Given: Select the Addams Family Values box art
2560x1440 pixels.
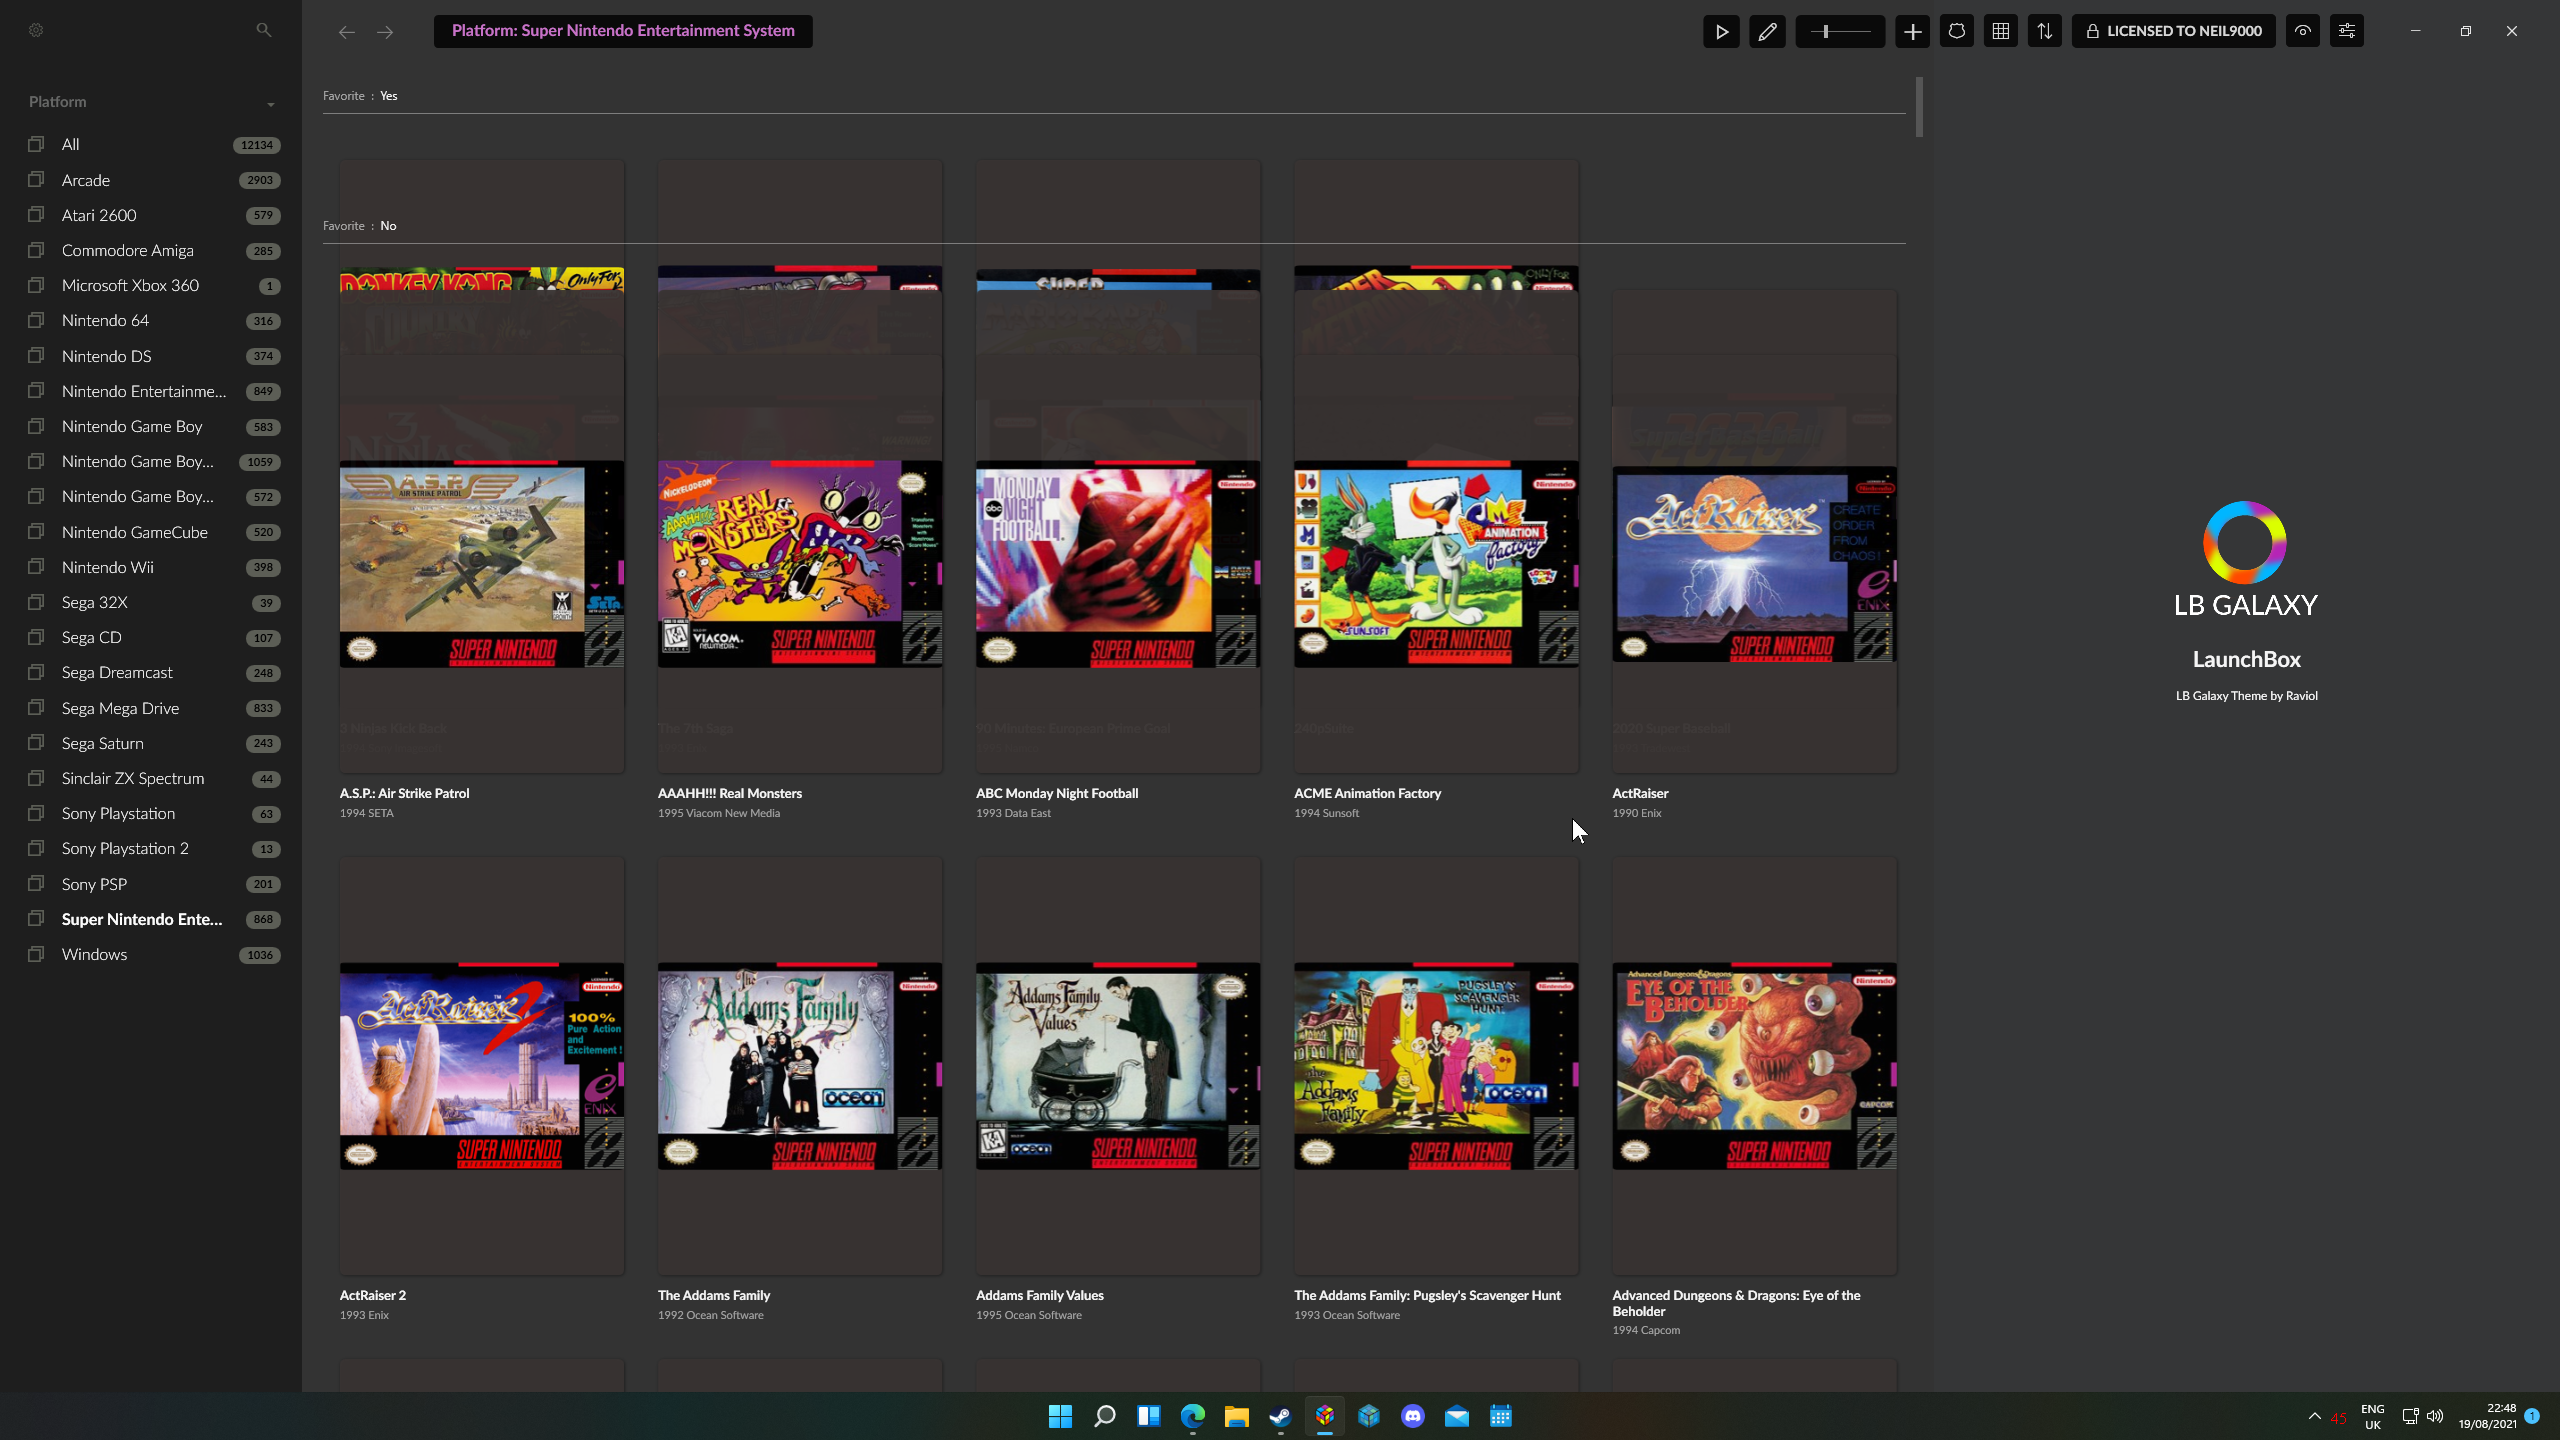Looking at the screenshot, I should pyautogui.click(x=1118, y=1066).
